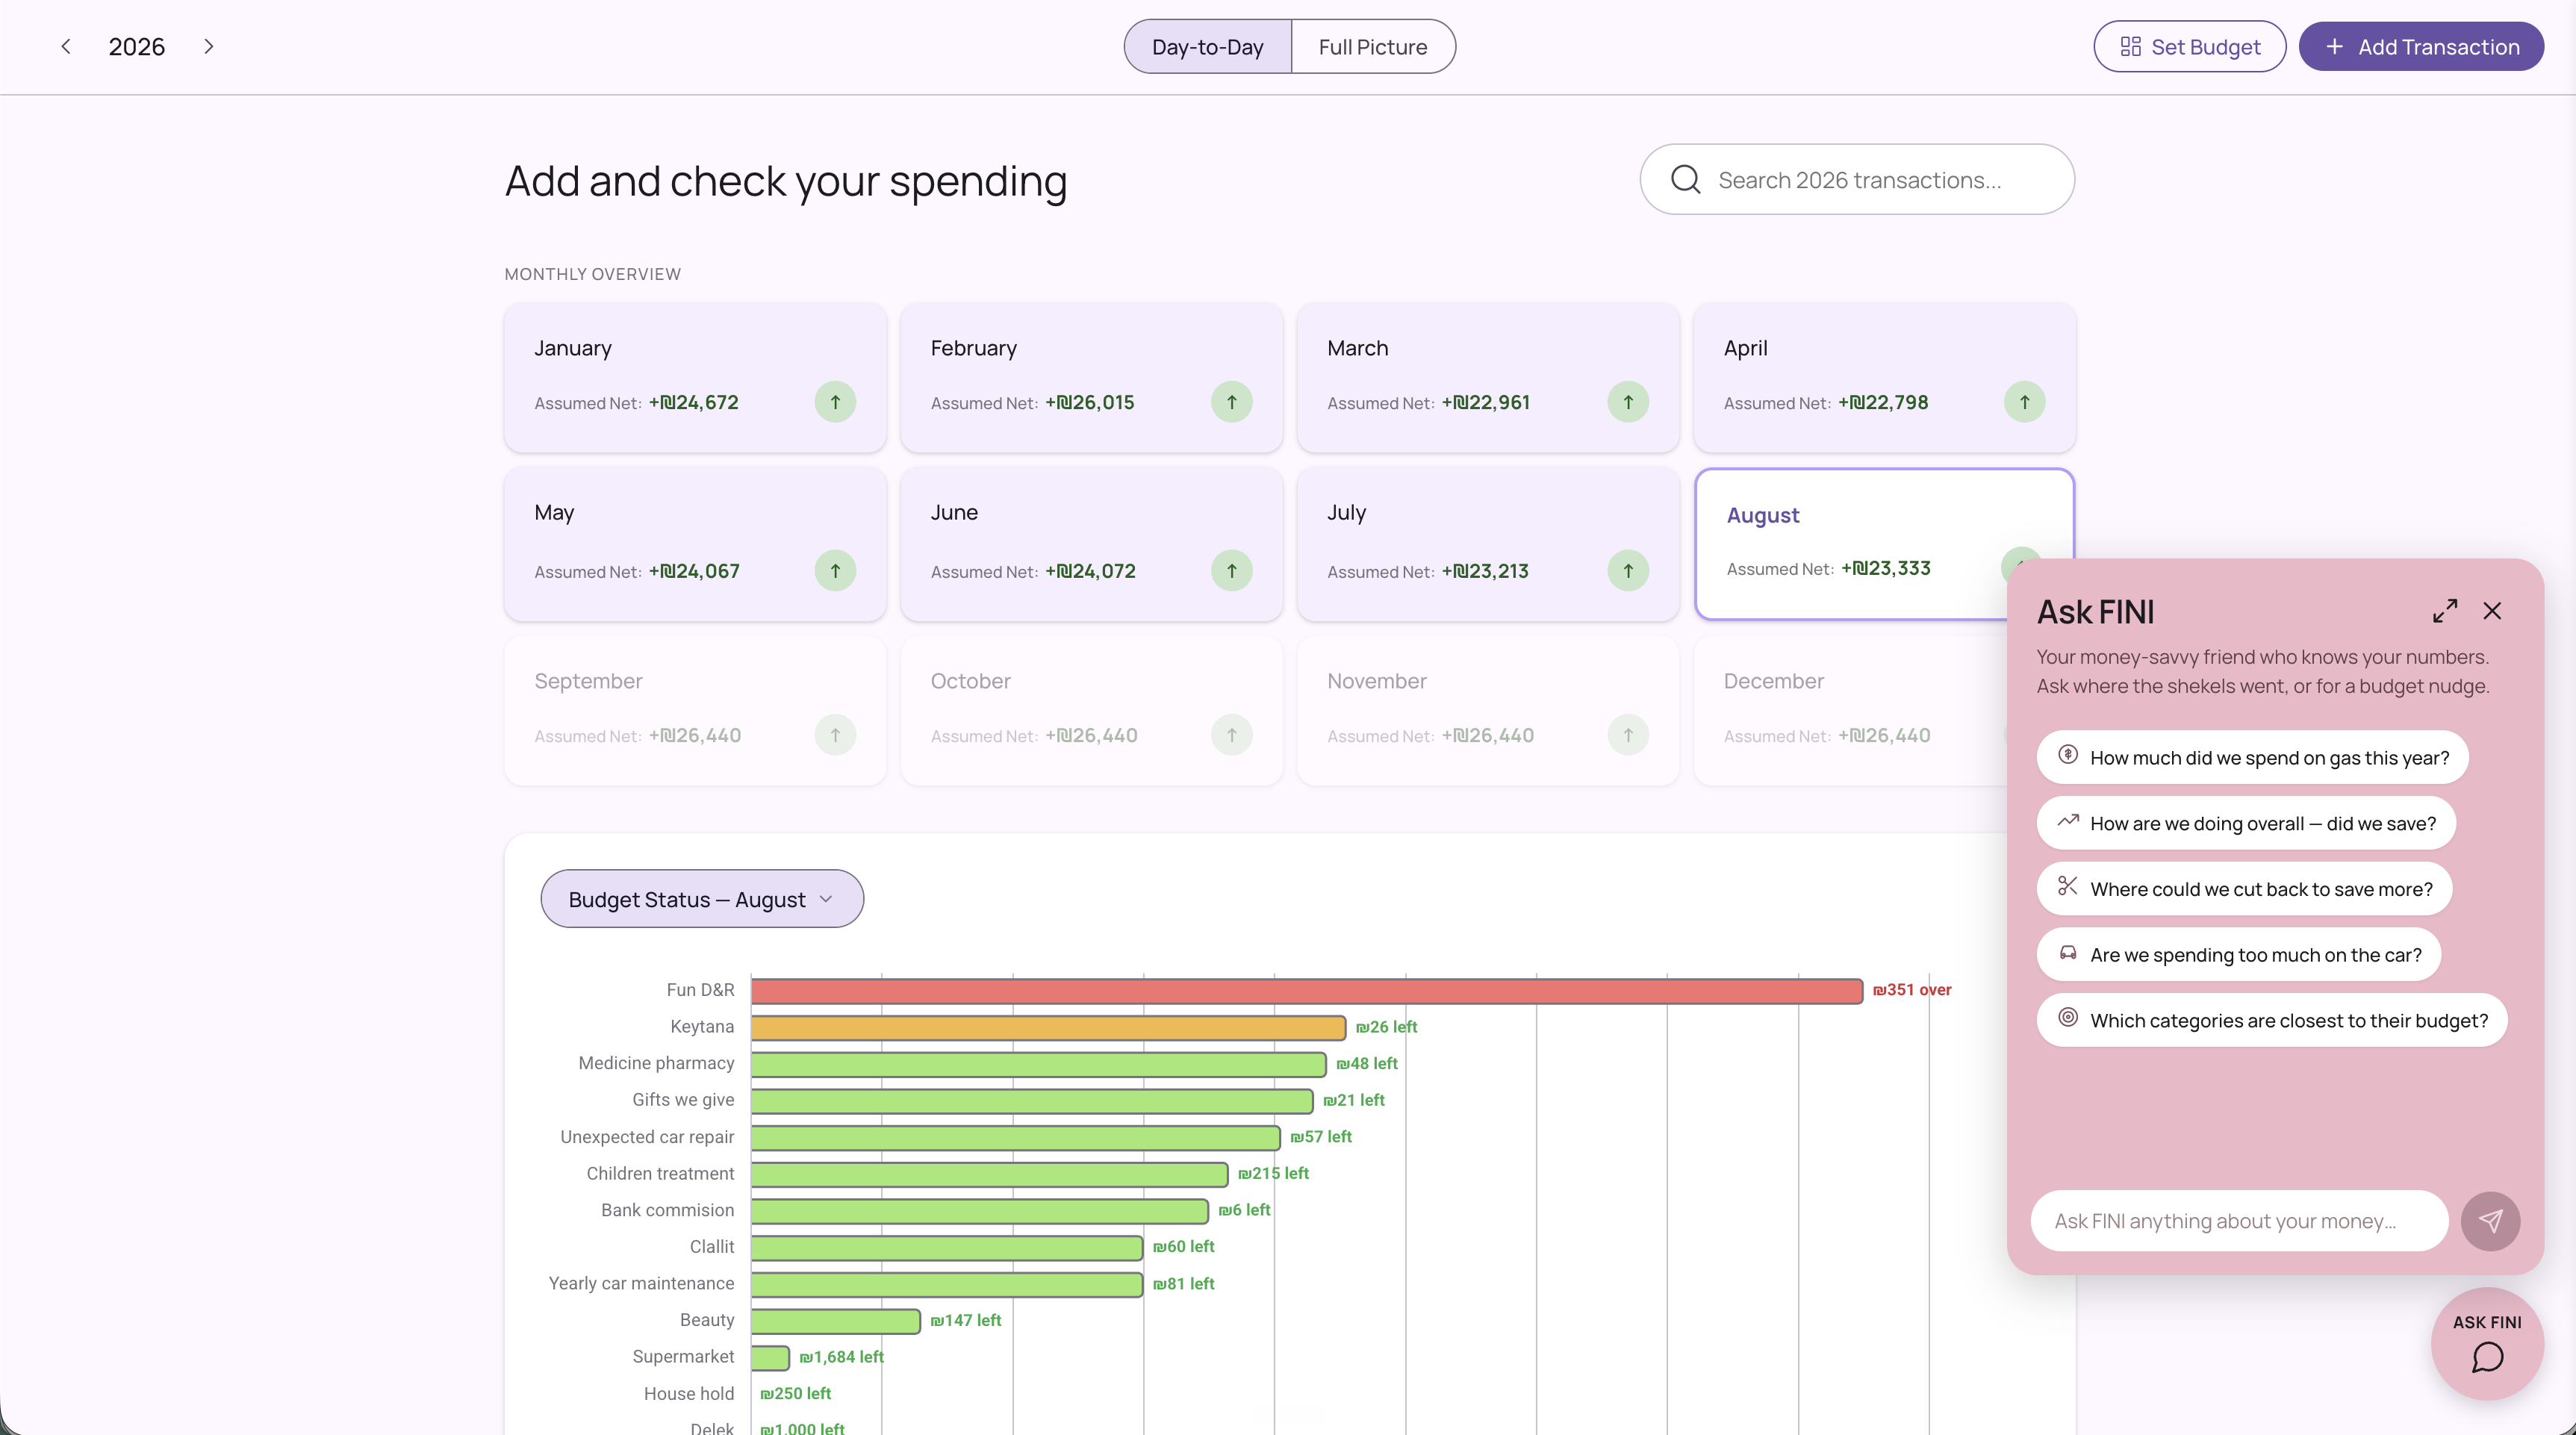This screenshot has height=1435, width=2576.
Task: Click March's green up-arrow icon
Action: pos(1628,402)
